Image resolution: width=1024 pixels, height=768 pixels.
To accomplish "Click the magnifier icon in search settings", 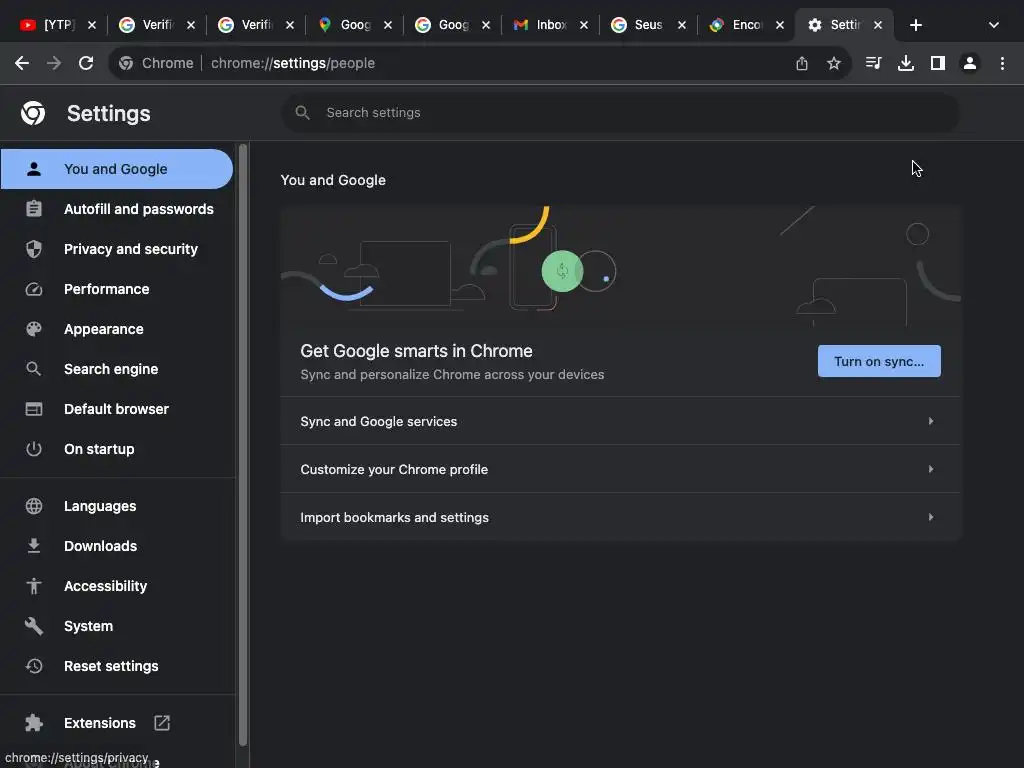I will tap(302, 112).
